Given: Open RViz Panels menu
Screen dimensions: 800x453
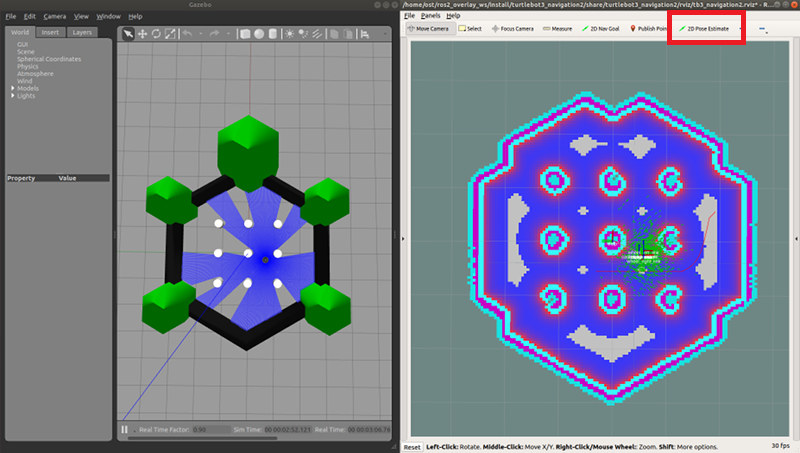Looking at the screenshot, I should (x=431, y=16).
